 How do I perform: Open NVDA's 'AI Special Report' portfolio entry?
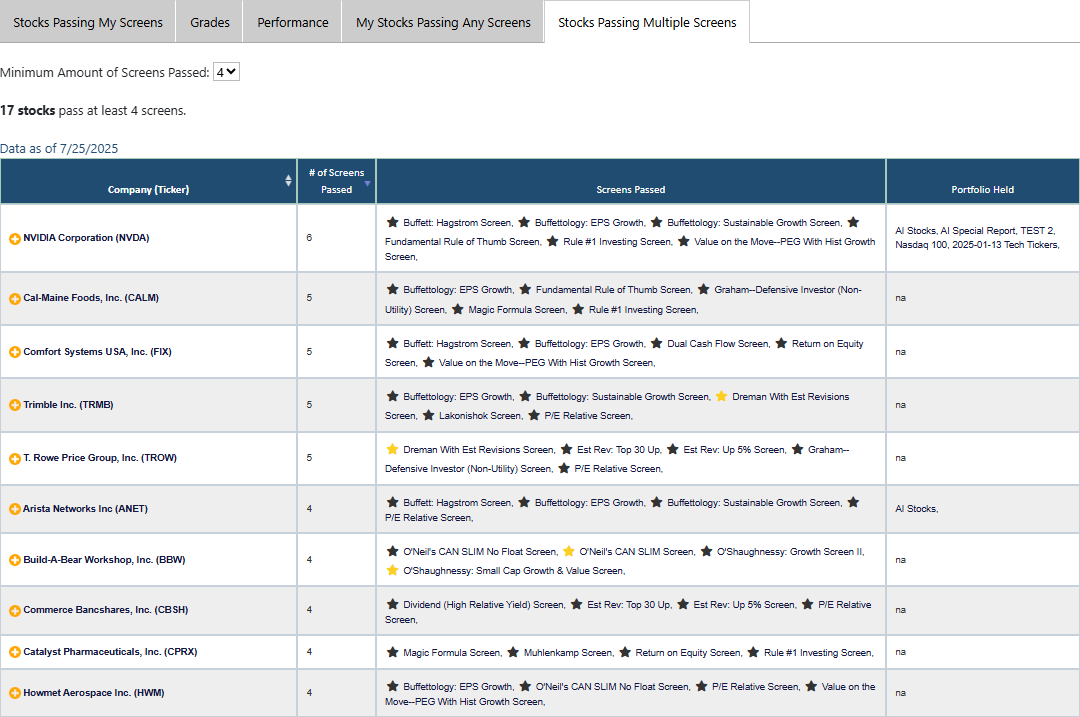(x=979, y=231)
